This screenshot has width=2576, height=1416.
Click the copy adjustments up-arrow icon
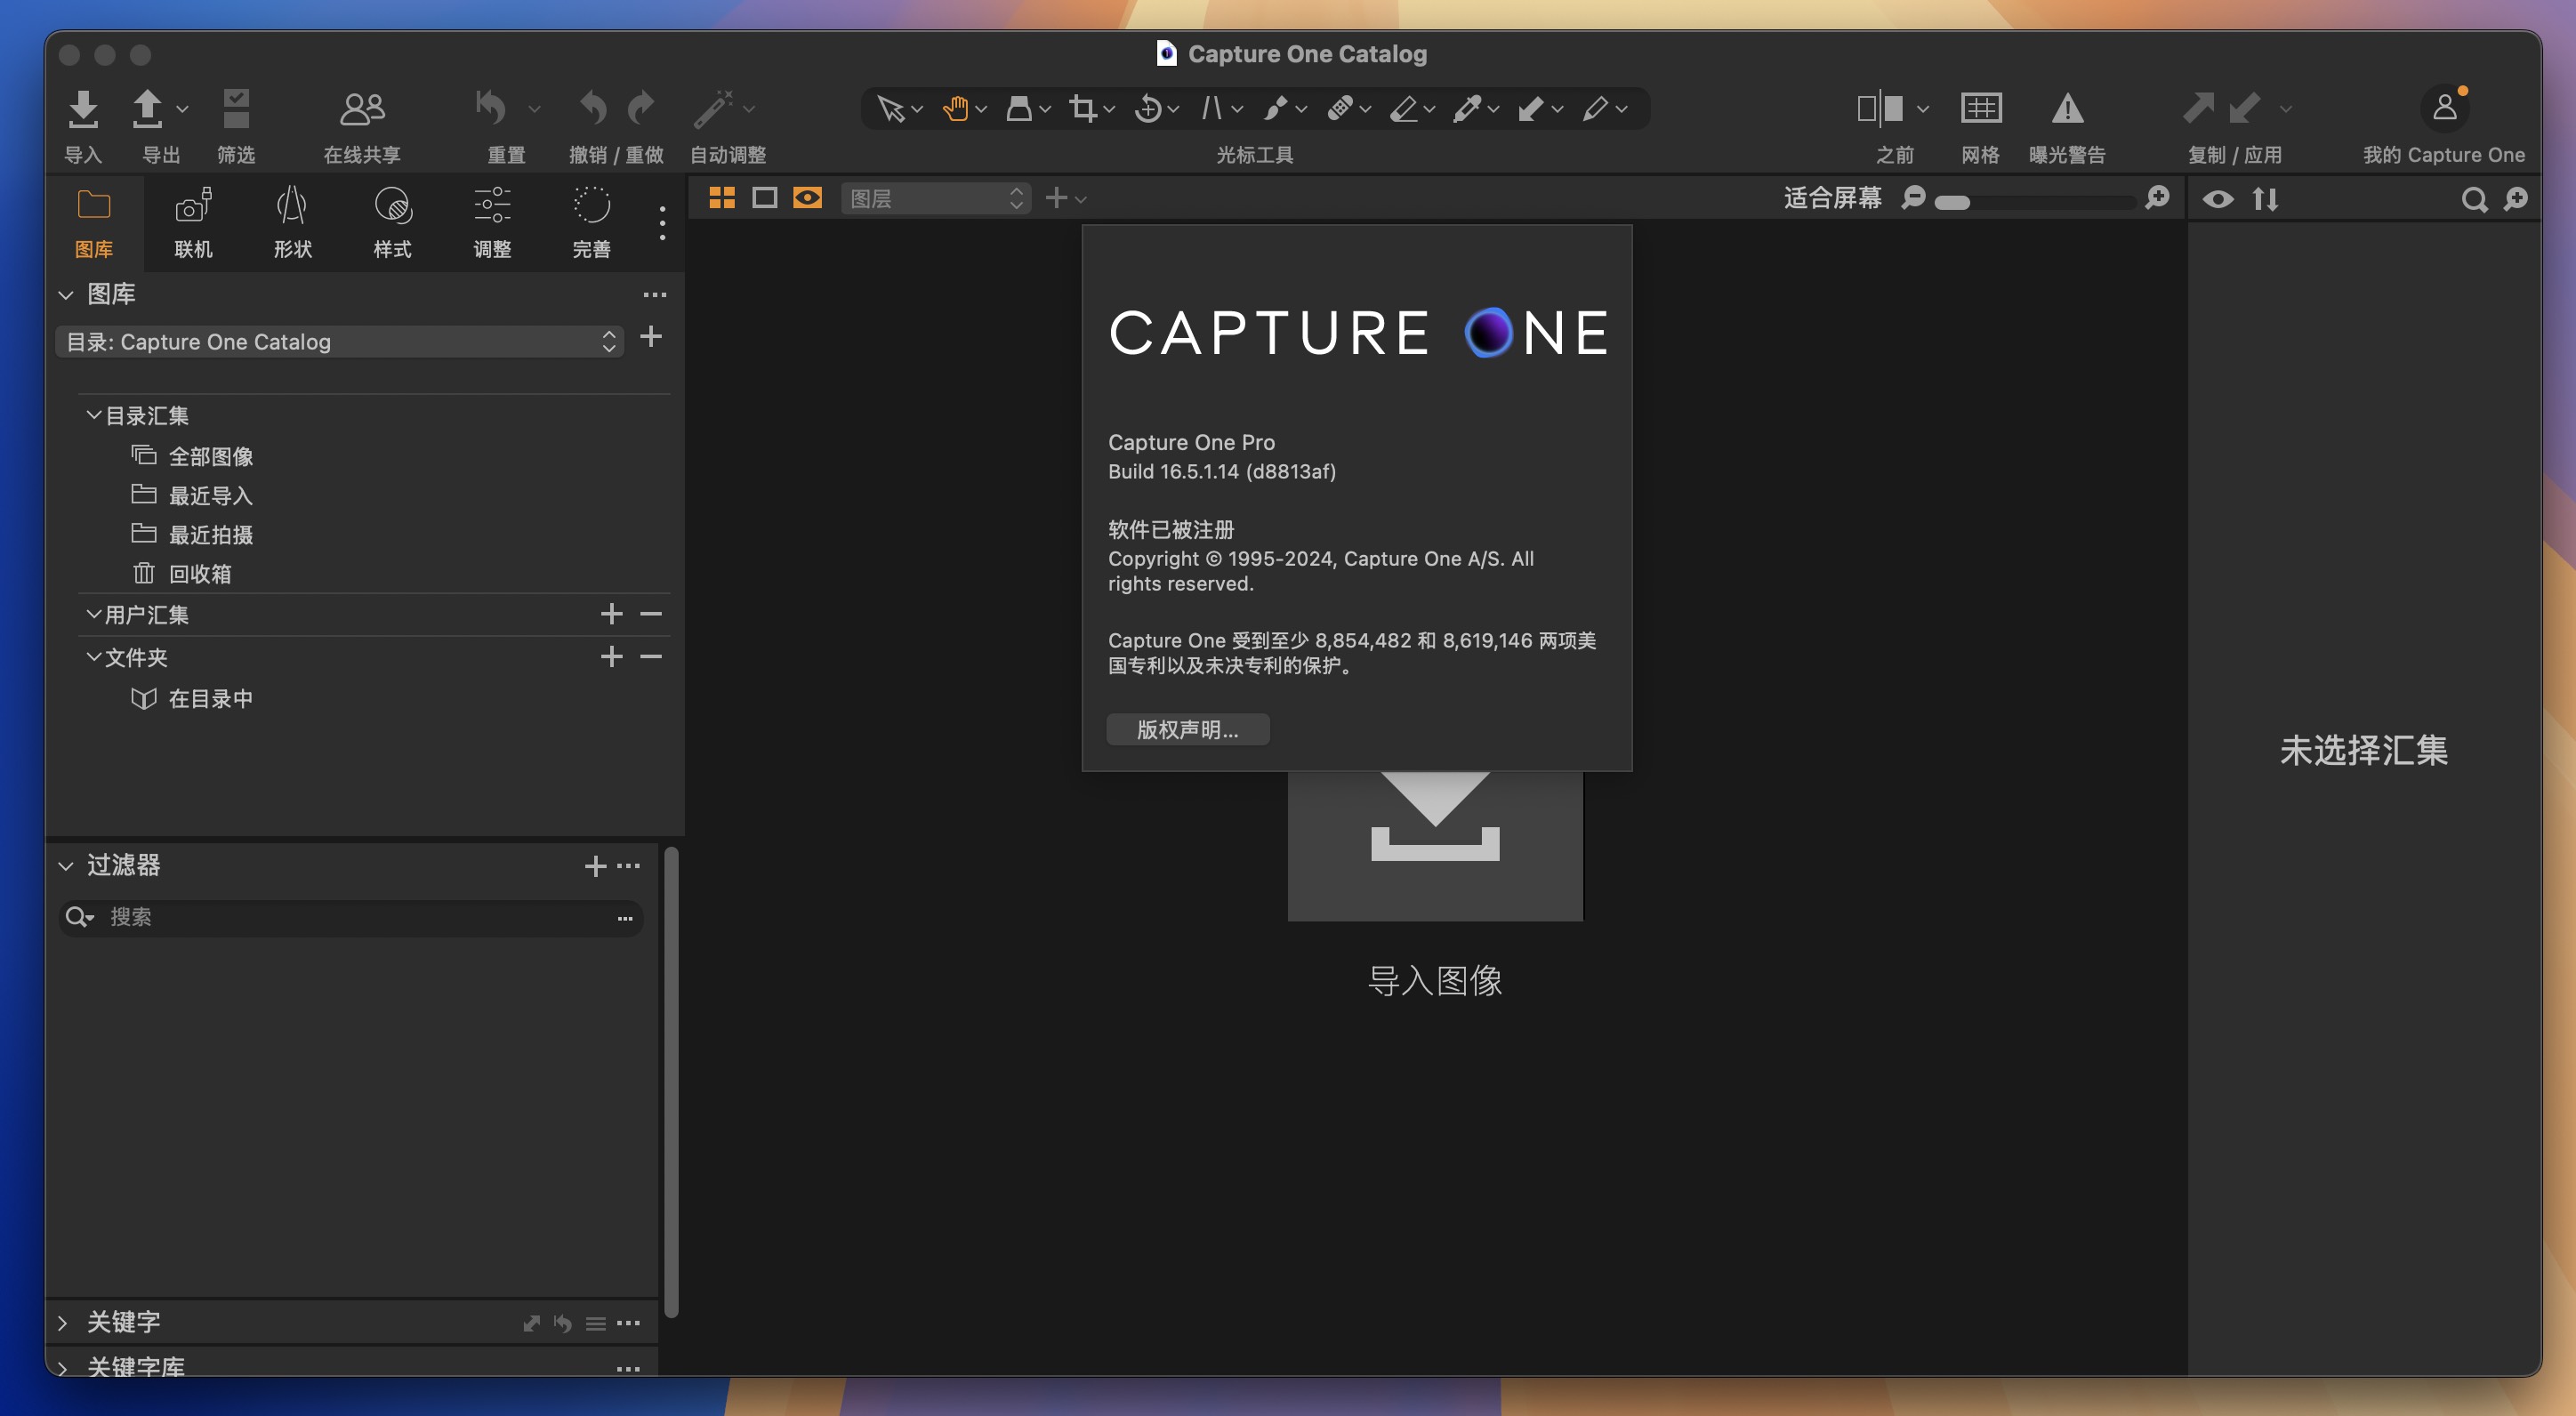tap(2198, 107)
